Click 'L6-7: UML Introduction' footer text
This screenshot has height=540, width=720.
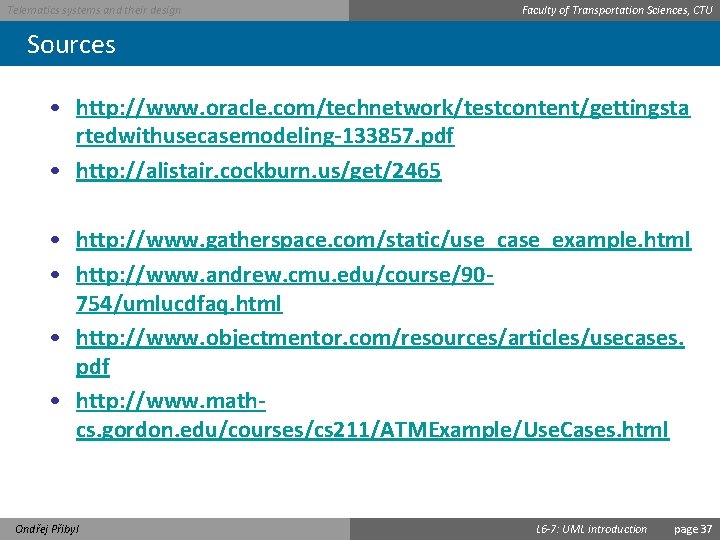(x=591, y=529)
